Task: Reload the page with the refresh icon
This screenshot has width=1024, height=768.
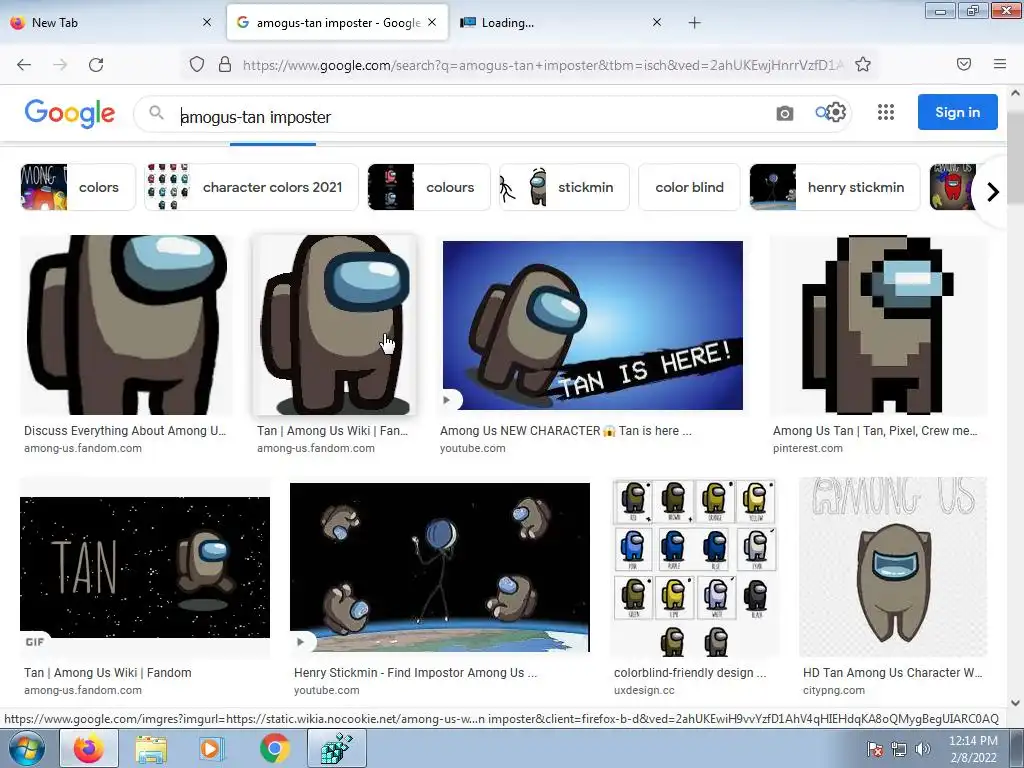Action: (96, 64)
